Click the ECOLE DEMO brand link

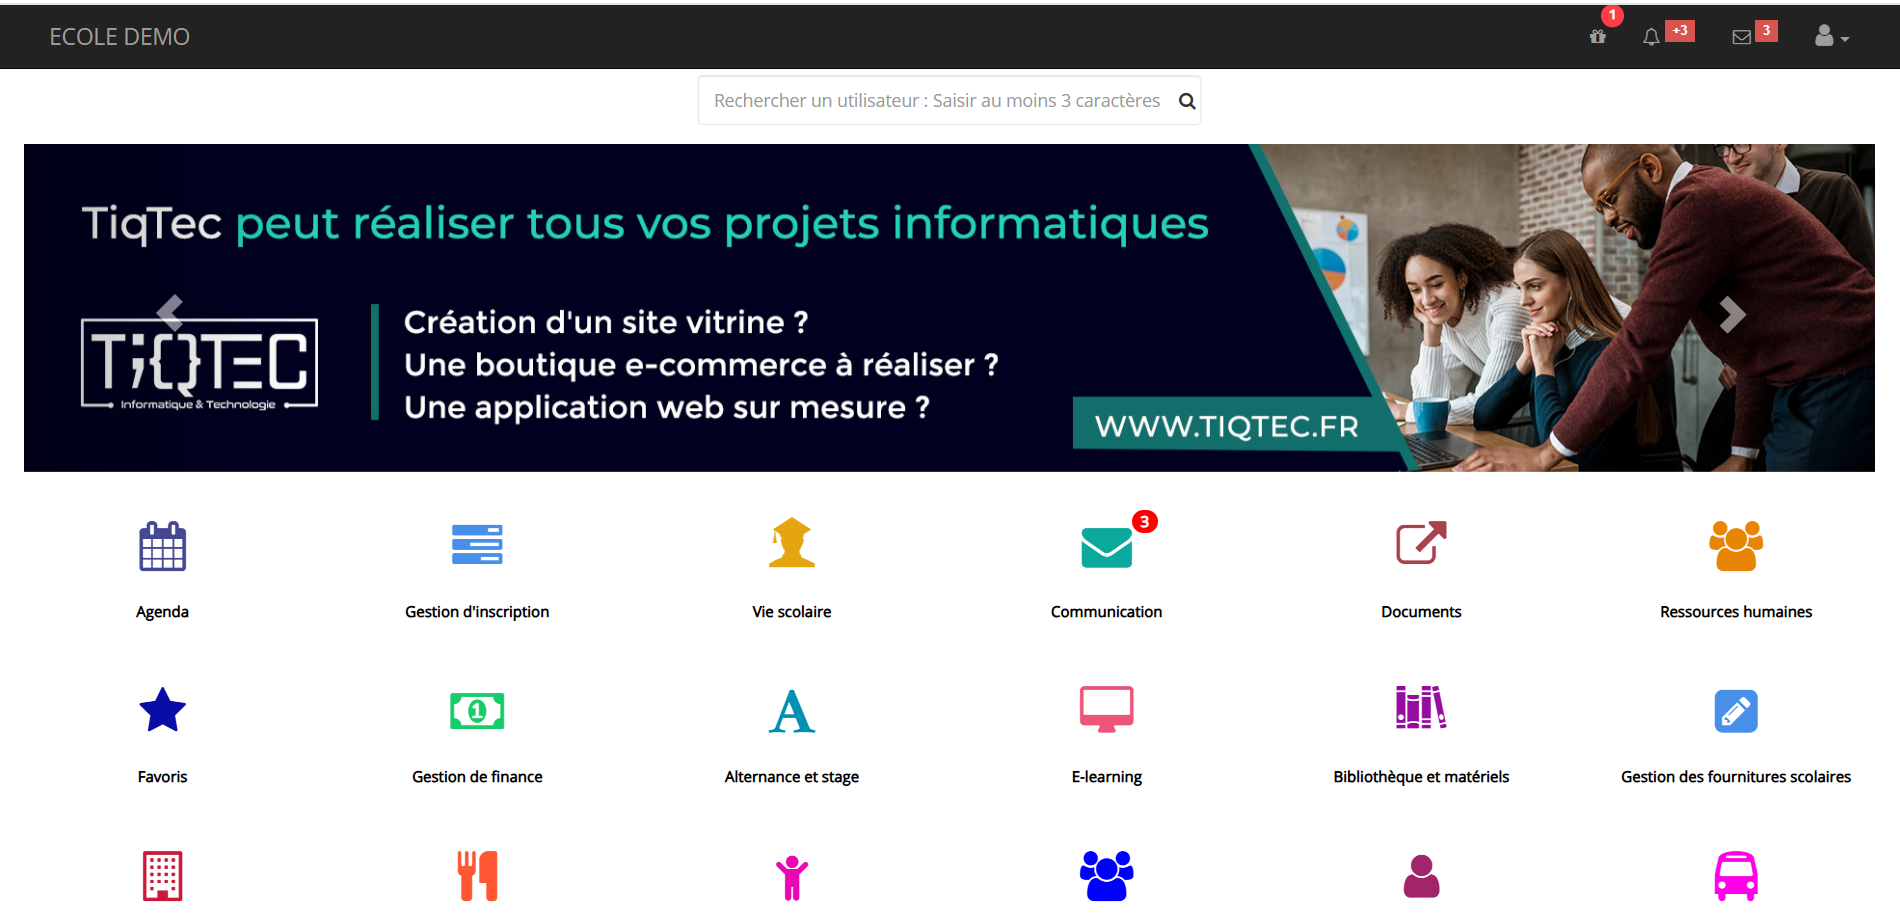click(119, 37)
